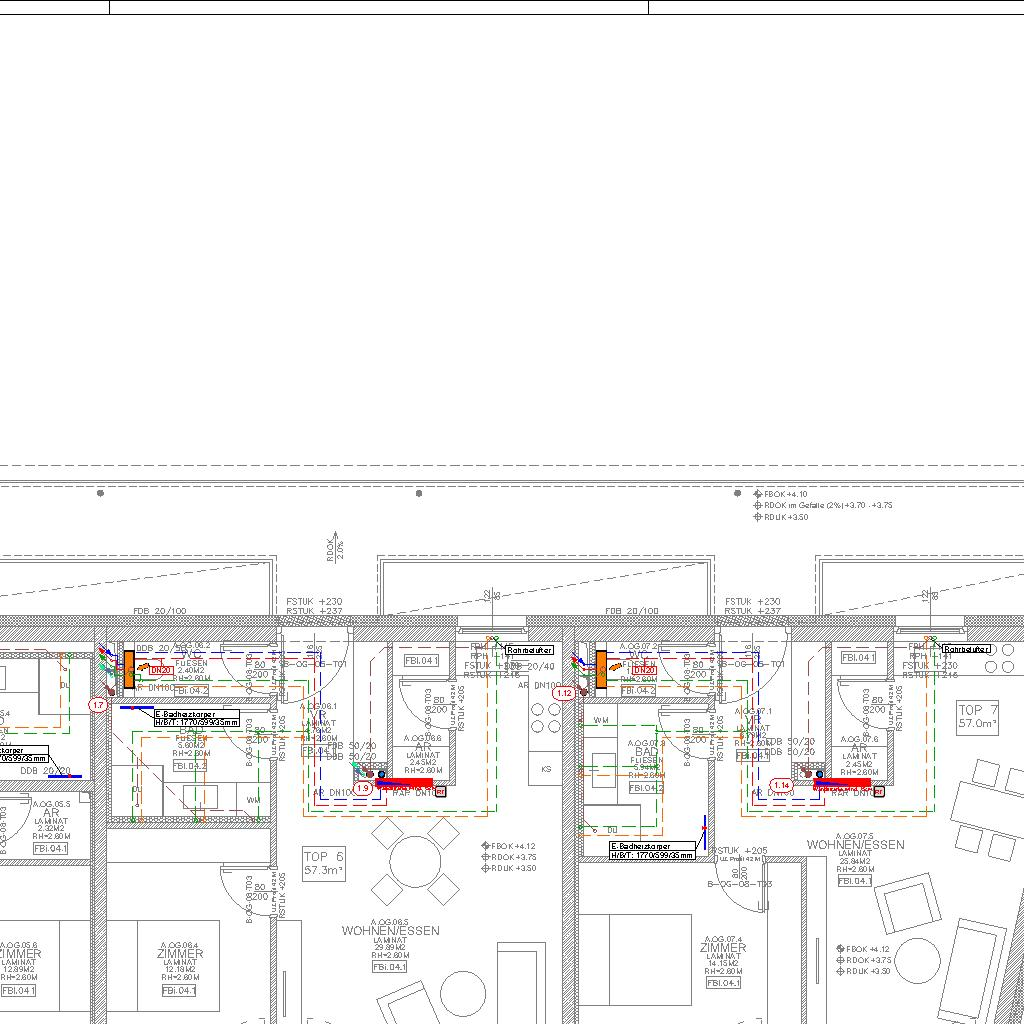Click the KS fridge symbol in the kitchen
The width and height of the screenshot is (1024, 1024).
(546, 769)
